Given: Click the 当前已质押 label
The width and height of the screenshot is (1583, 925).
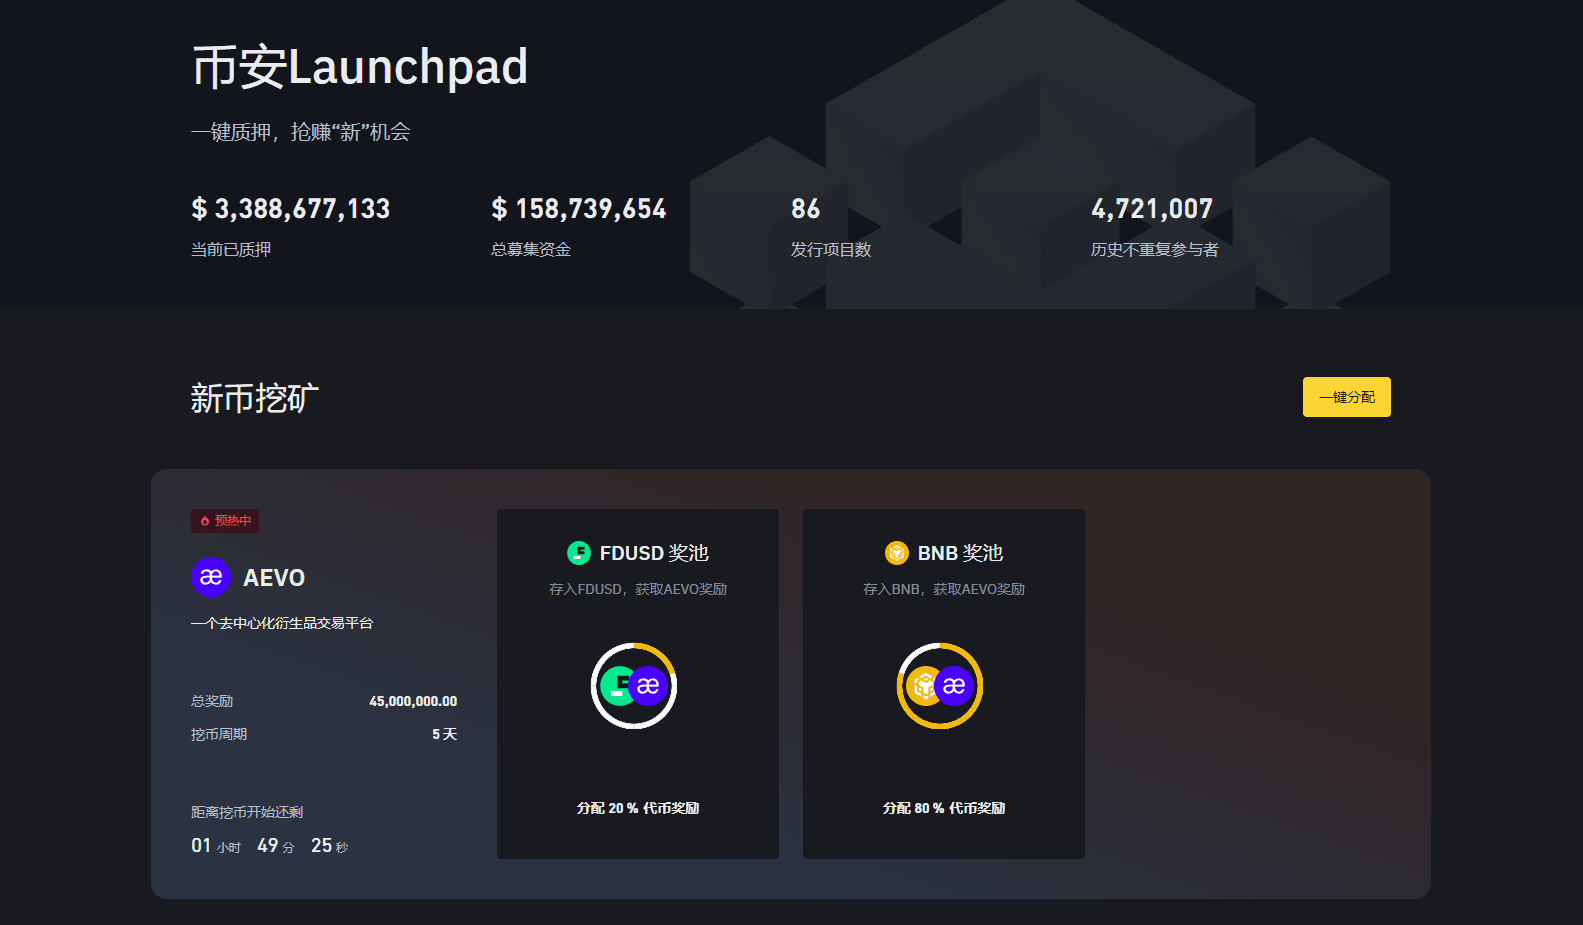Looking at the screenshot, I should coord(231,250).
